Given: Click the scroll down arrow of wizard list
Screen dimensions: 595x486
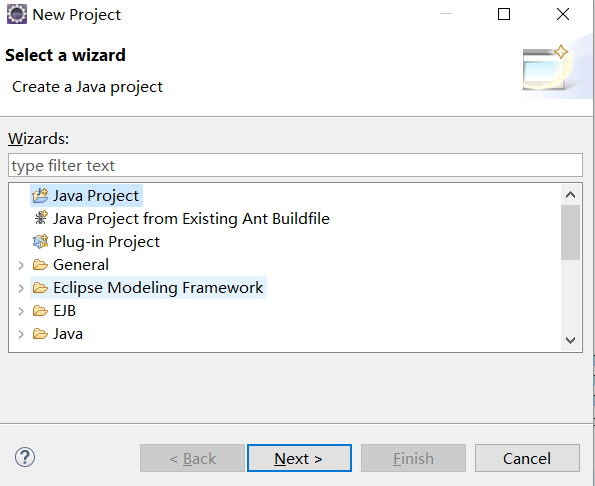Looking at the screenshot, I should [570, 340].
